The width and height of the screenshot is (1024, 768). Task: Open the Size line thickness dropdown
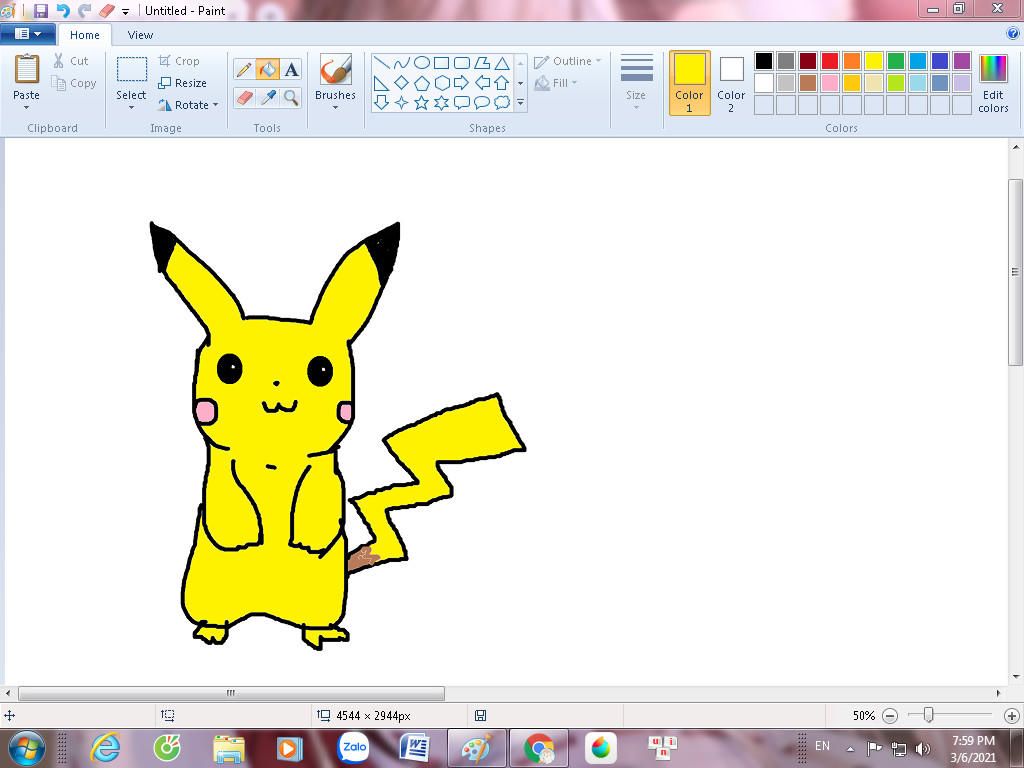[636, 82]
